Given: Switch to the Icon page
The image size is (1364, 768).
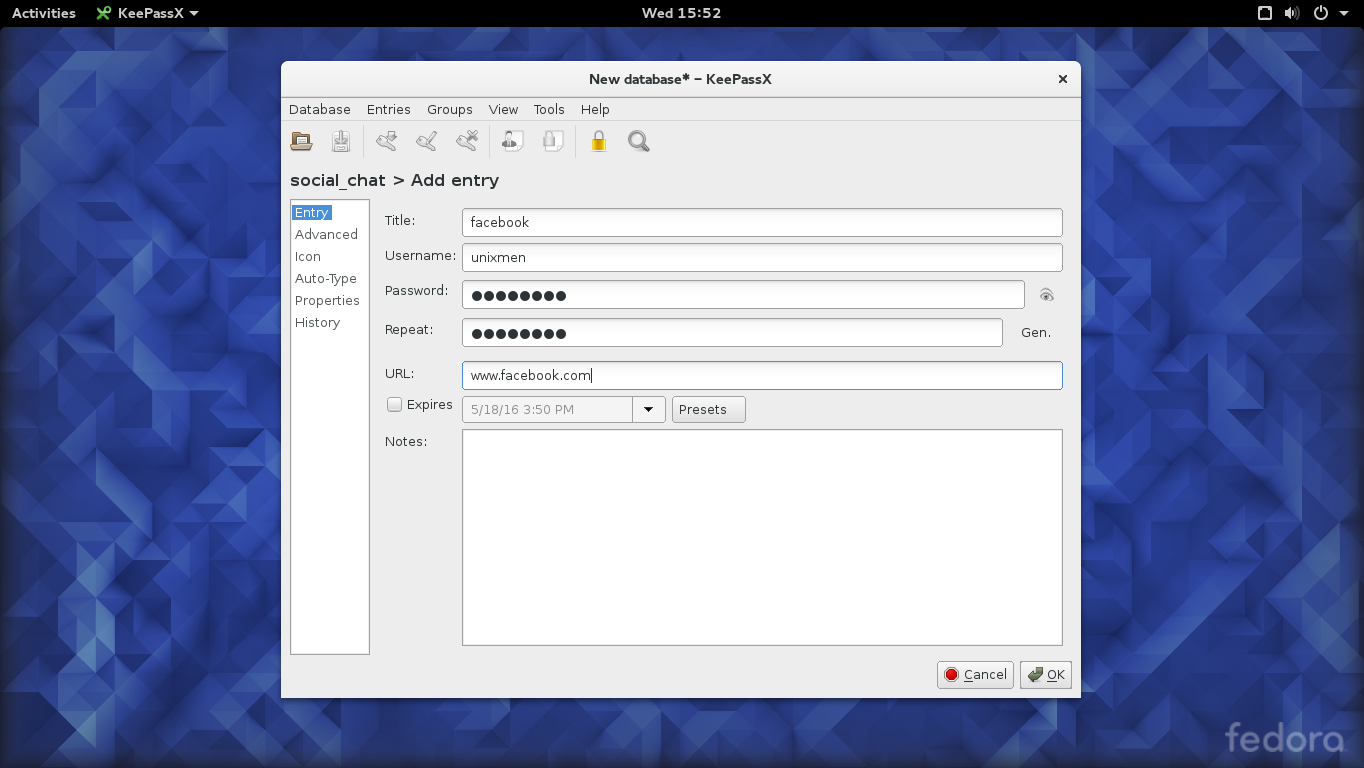Looking at the screenshot, I should [x=308, y=257].
